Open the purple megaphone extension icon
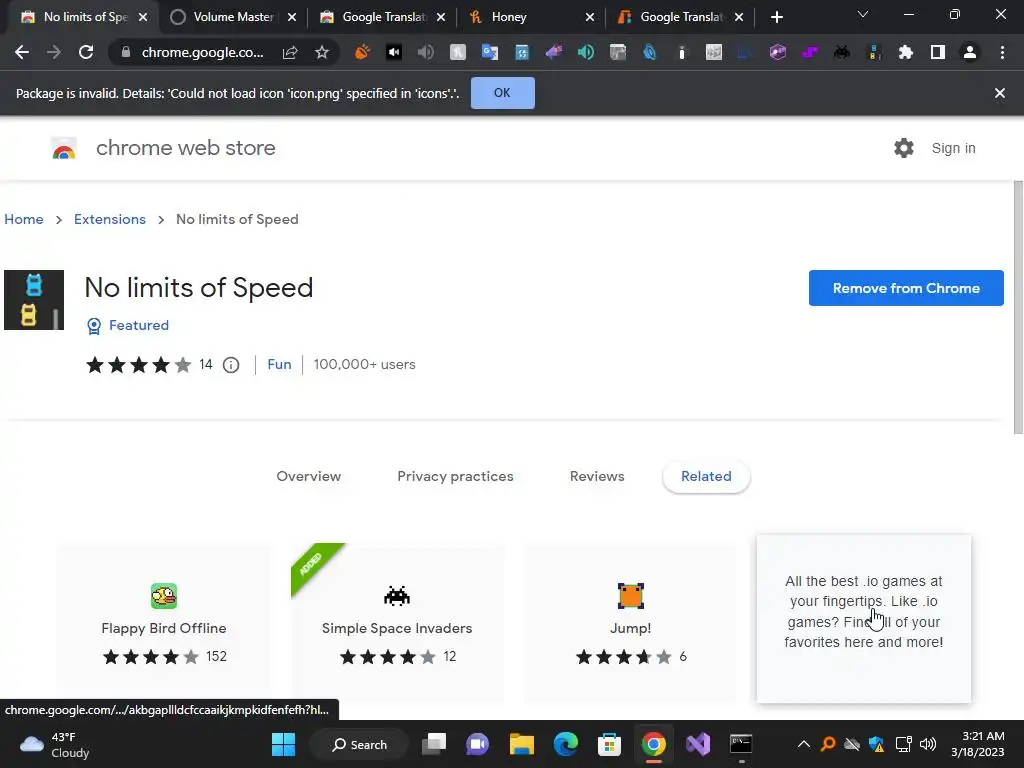 (x=554, y=52)
